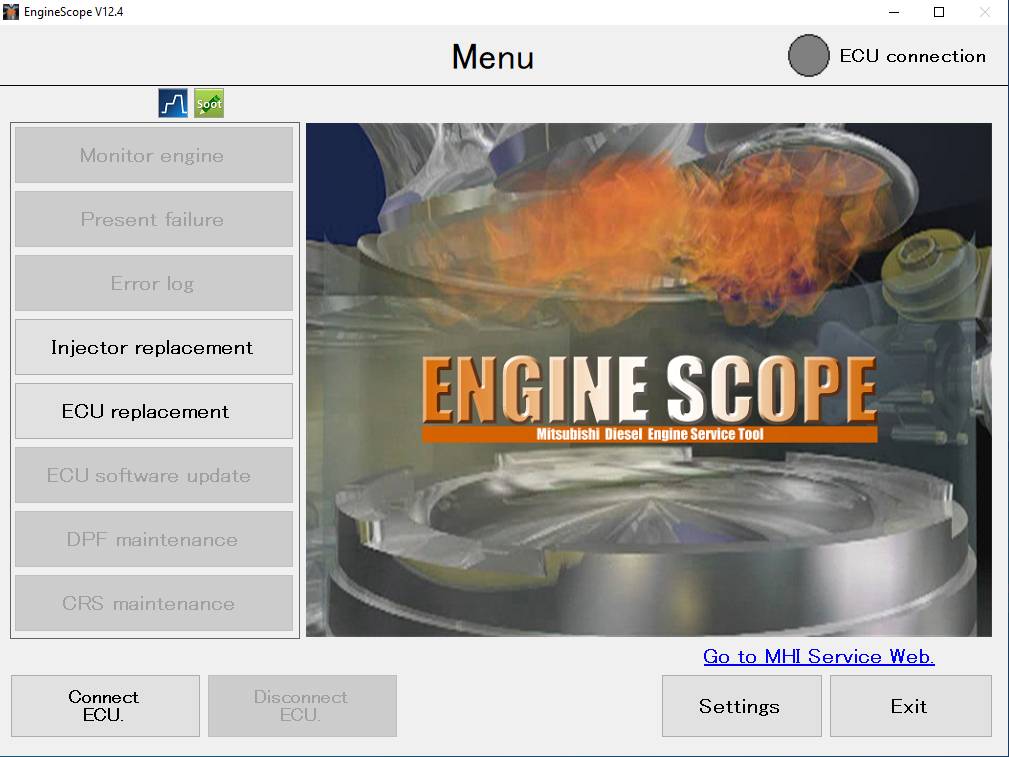The image size is (1009, 757).
Task: Select ECU replacement
Action: [x=153, y=411]
